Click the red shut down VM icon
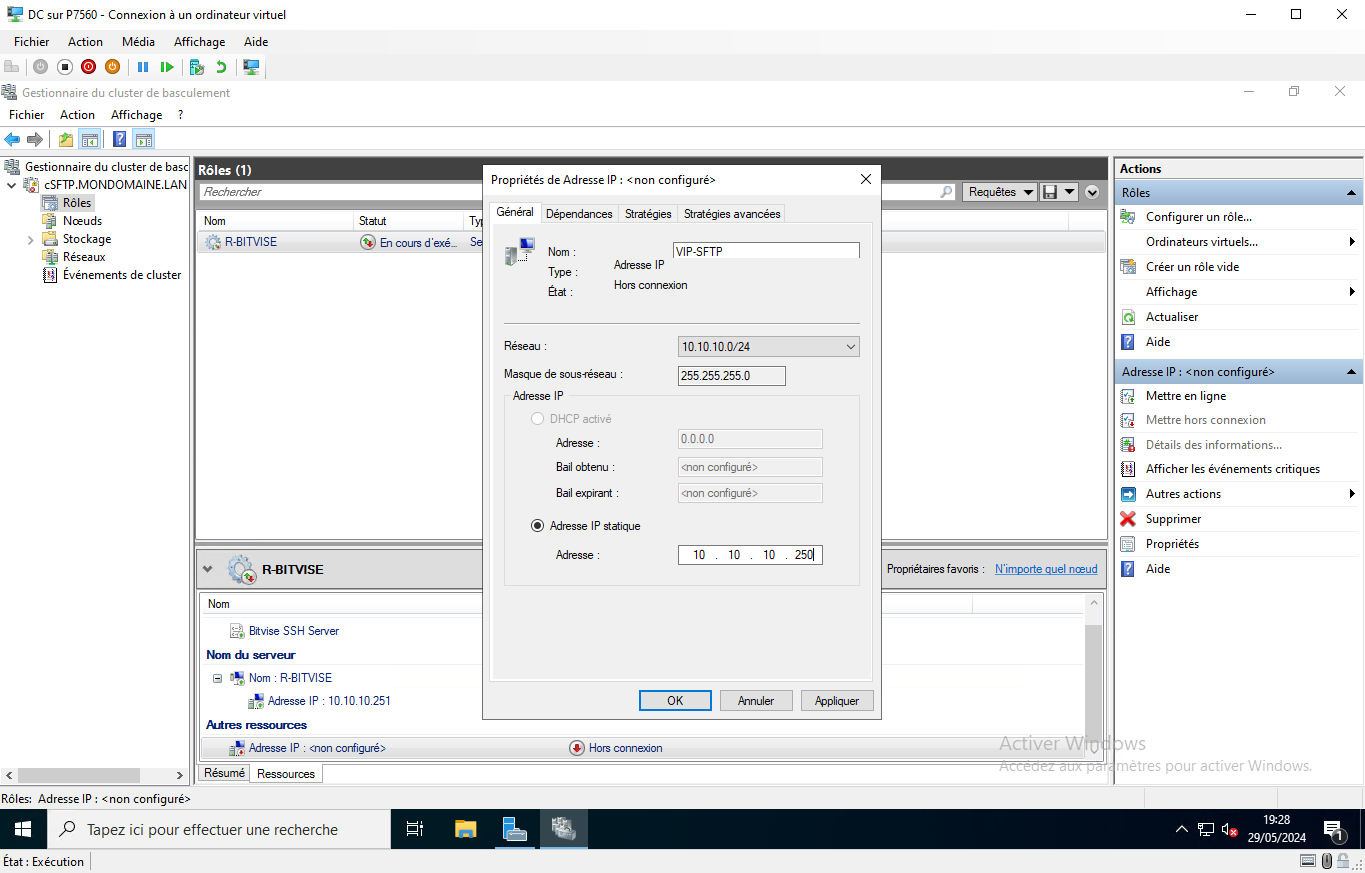 coord(88,67)
